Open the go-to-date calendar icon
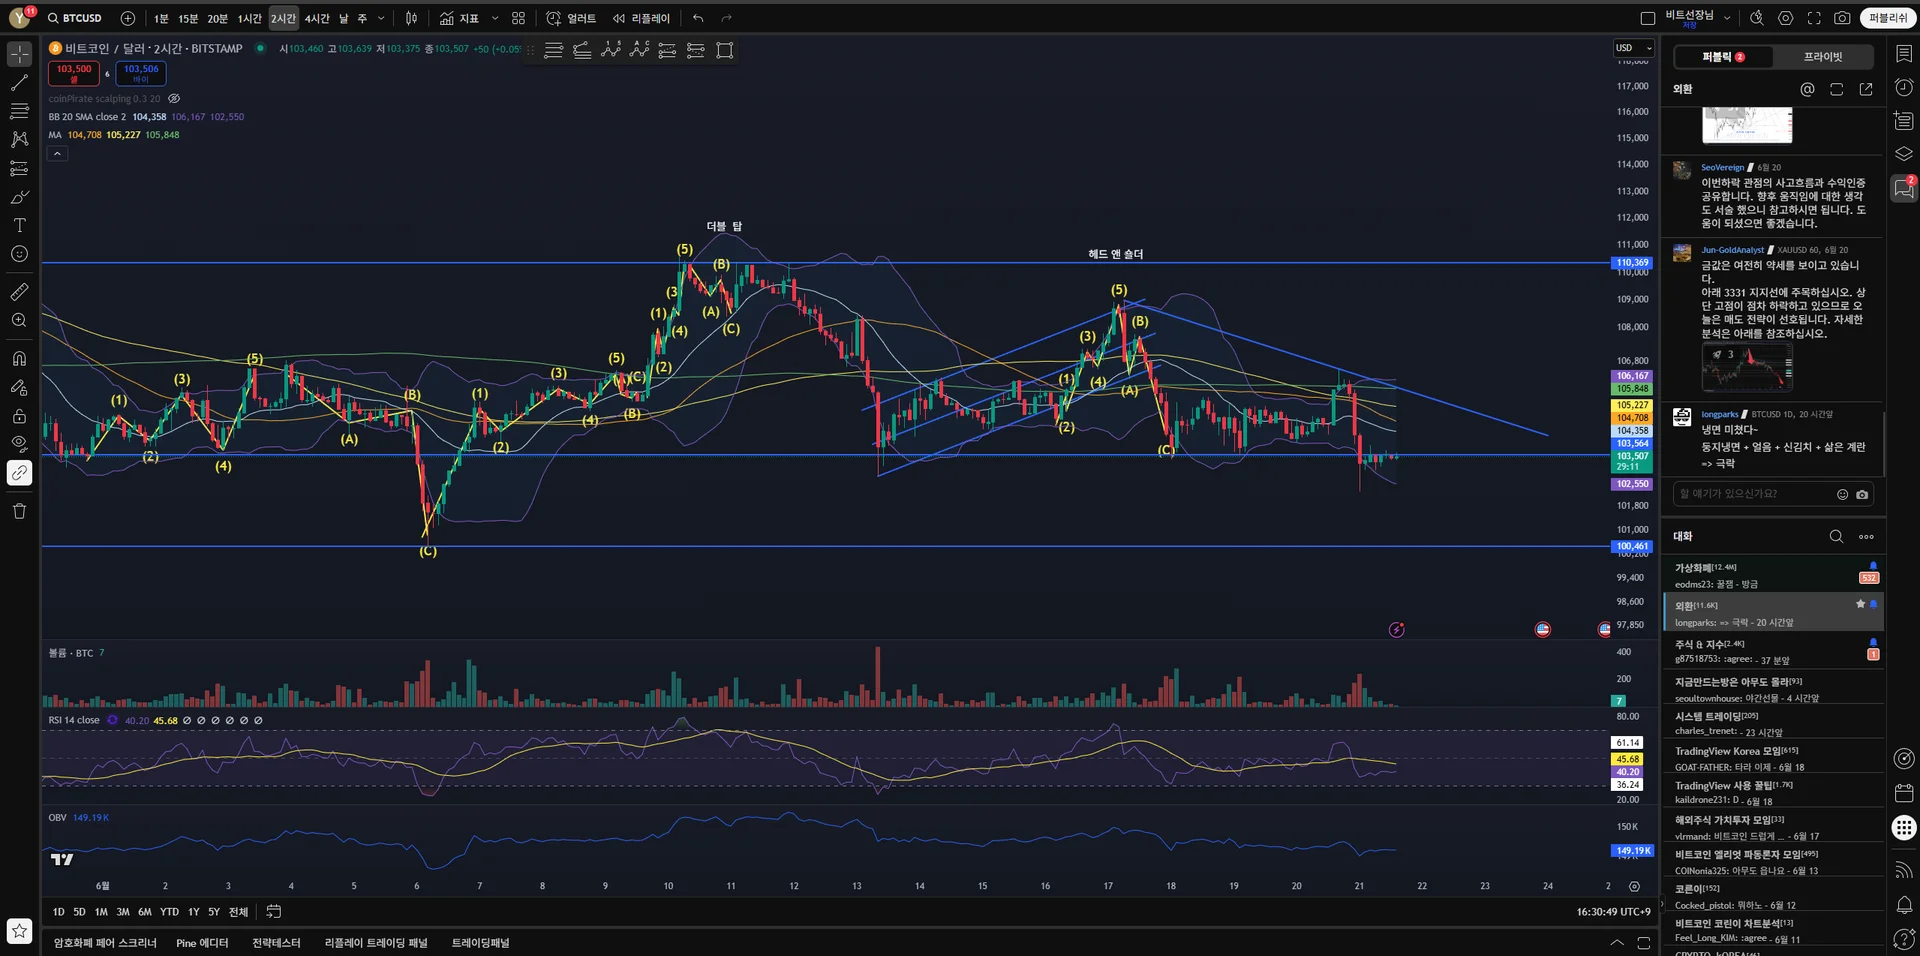The width and height of the screenshot is (1920, 956). point(273,912)
